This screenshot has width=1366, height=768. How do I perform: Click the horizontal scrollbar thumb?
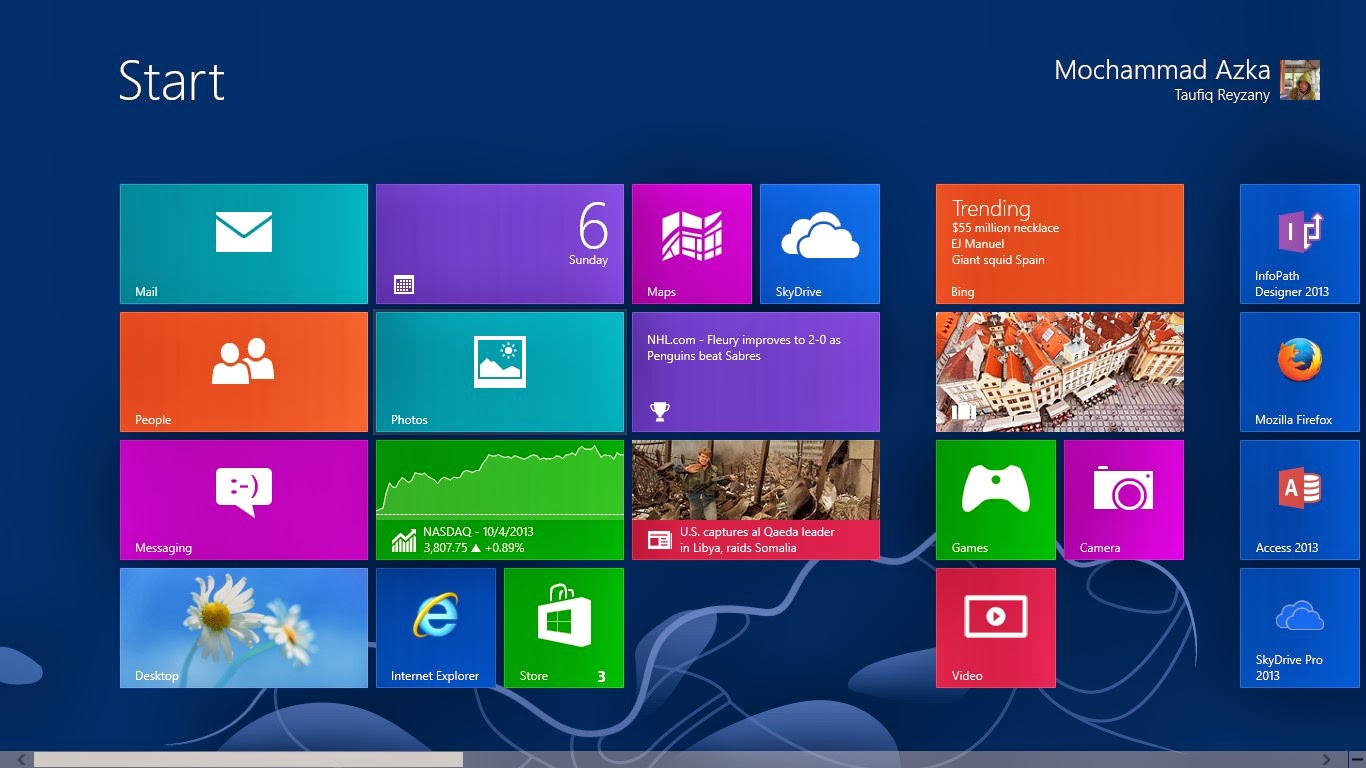(x=248, y=760)
